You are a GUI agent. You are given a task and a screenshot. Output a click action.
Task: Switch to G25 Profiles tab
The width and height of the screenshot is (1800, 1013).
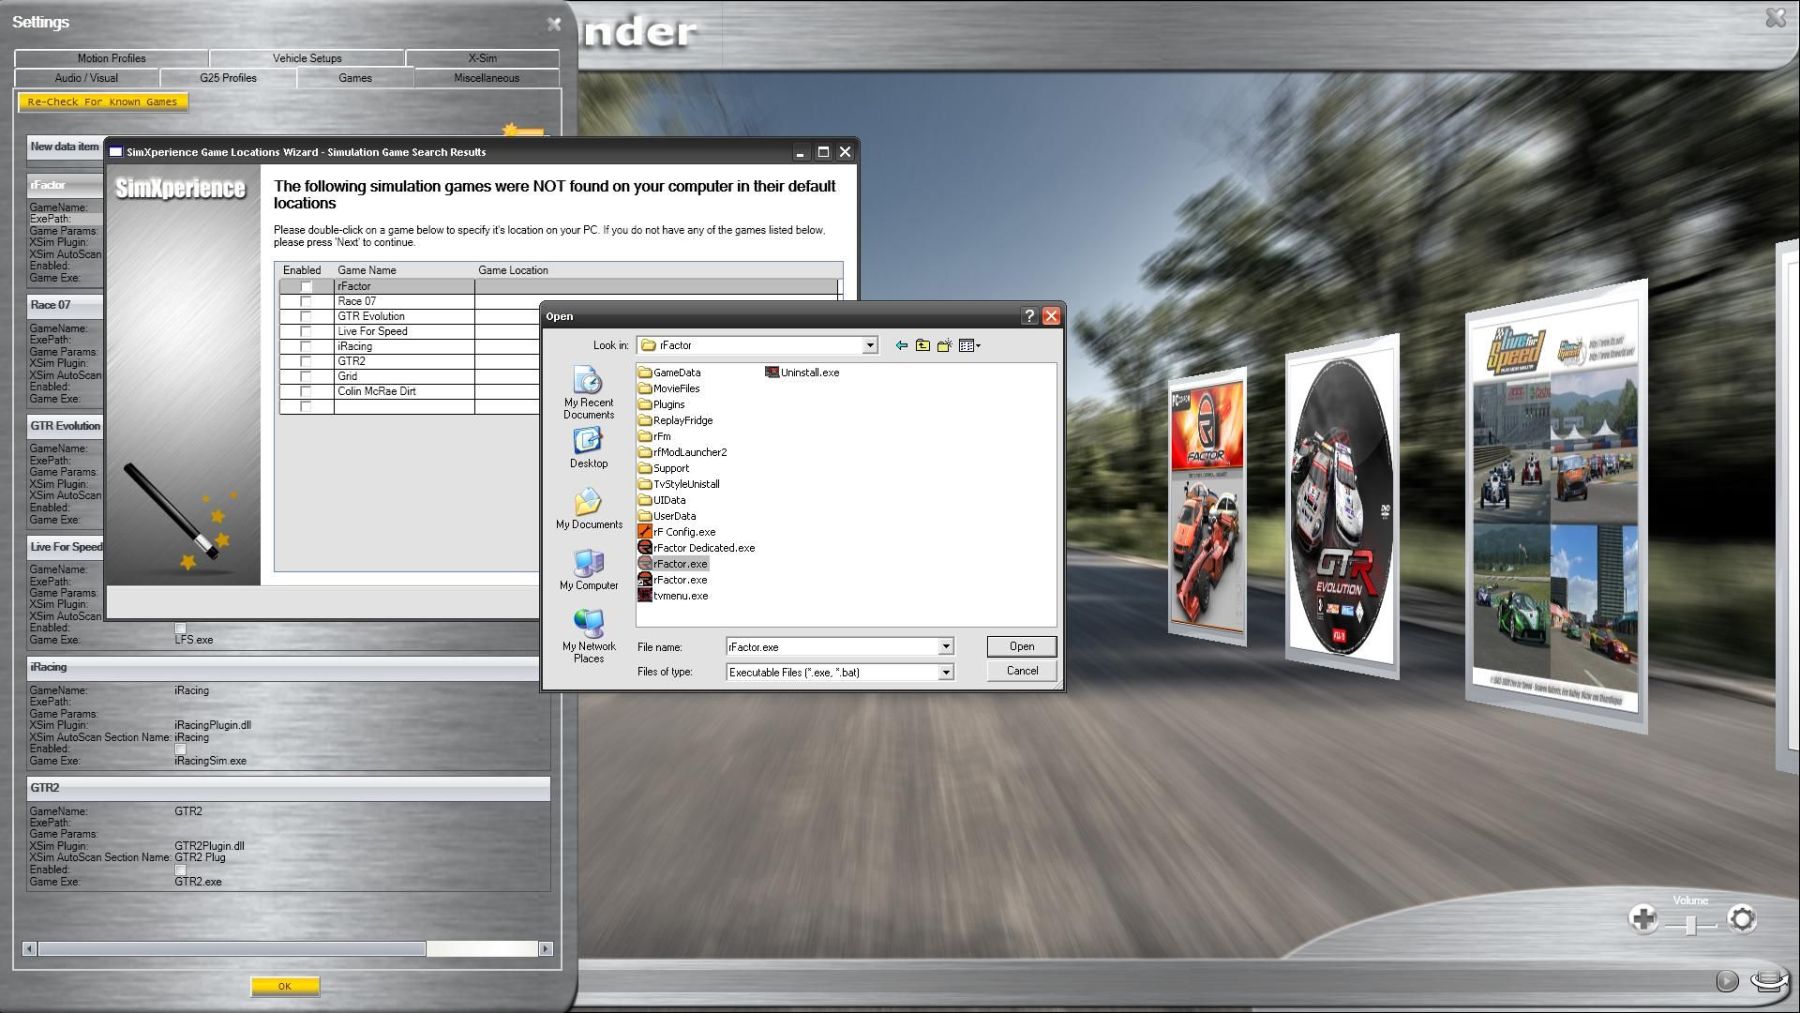point(228,78)
